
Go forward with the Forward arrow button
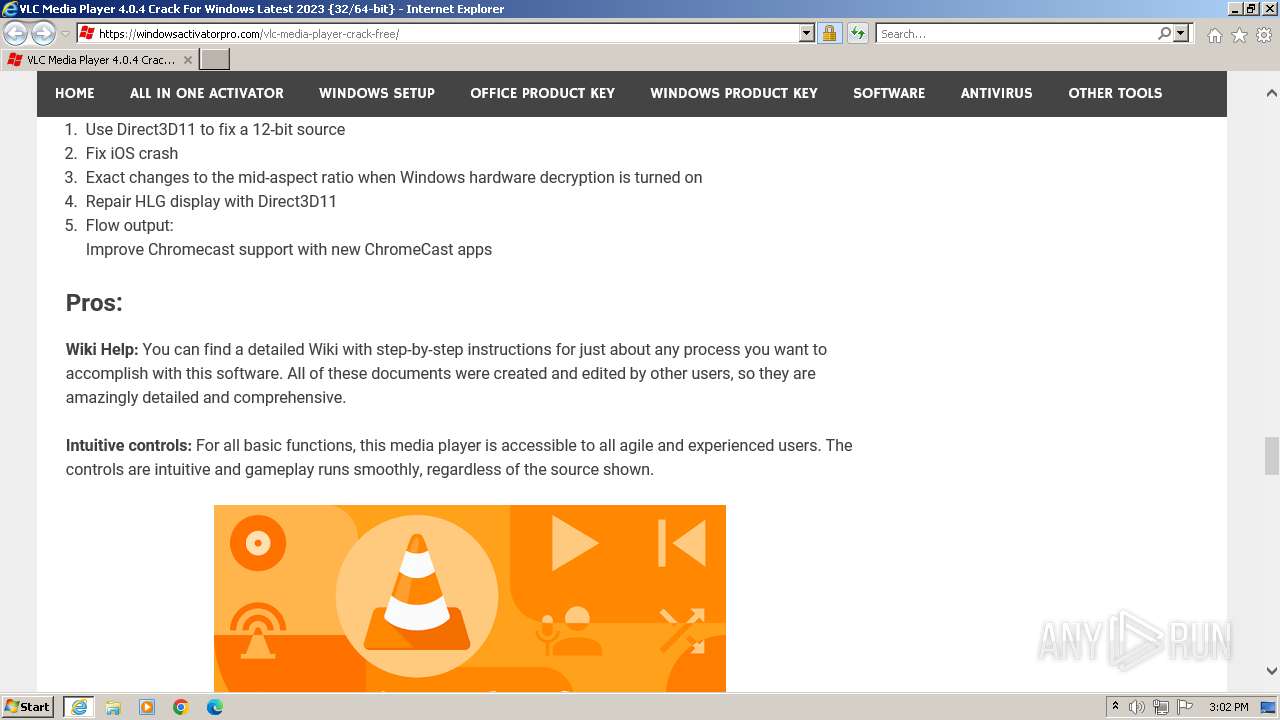pyautogui.click(x=43, y=34)
